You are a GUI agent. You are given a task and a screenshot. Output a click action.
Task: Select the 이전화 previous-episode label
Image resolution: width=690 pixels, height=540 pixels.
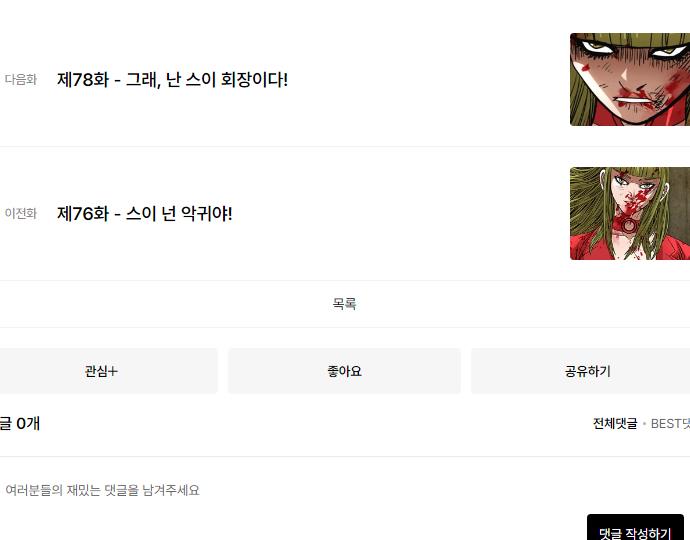click(21, 213)
